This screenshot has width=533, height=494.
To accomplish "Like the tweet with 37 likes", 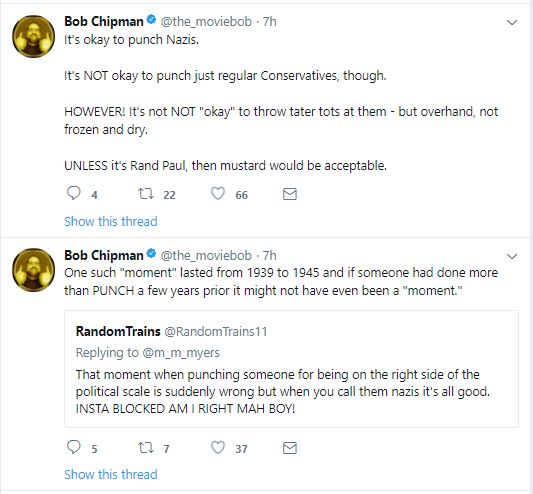I will [x=218, y=447].
